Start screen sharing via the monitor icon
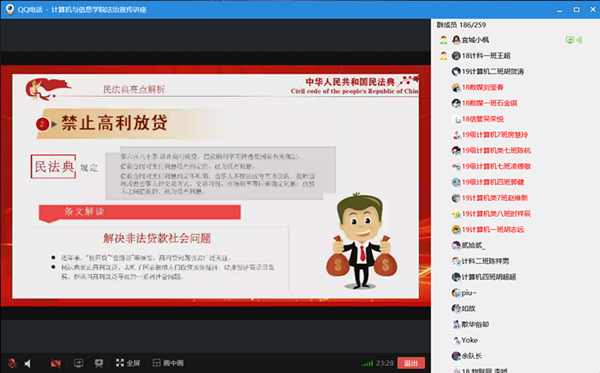Image resolution: width=600 pixels, height=373 pixels. [x=78, y=363]
